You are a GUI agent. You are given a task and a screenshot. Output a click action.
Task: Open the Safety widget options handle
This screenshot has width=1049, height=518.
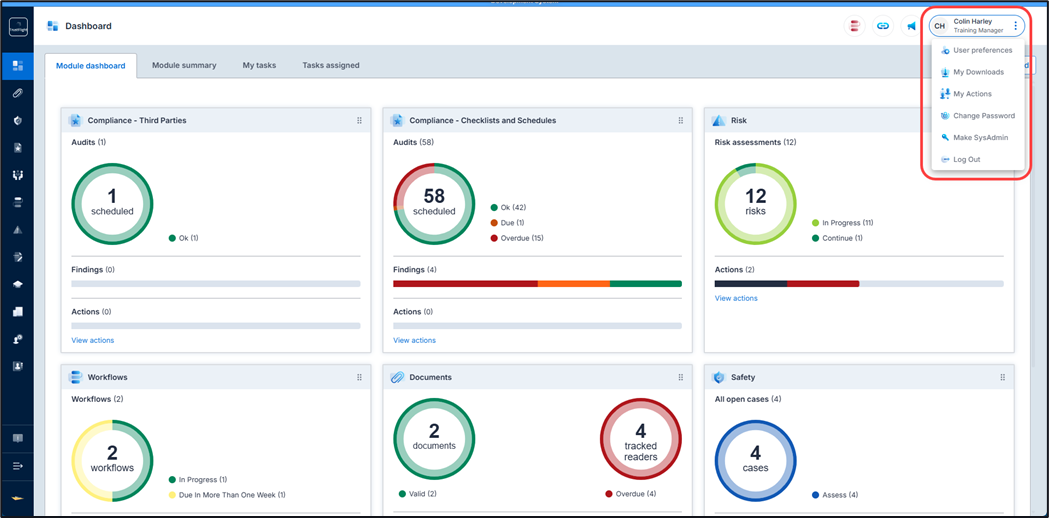coord(1002,378)
